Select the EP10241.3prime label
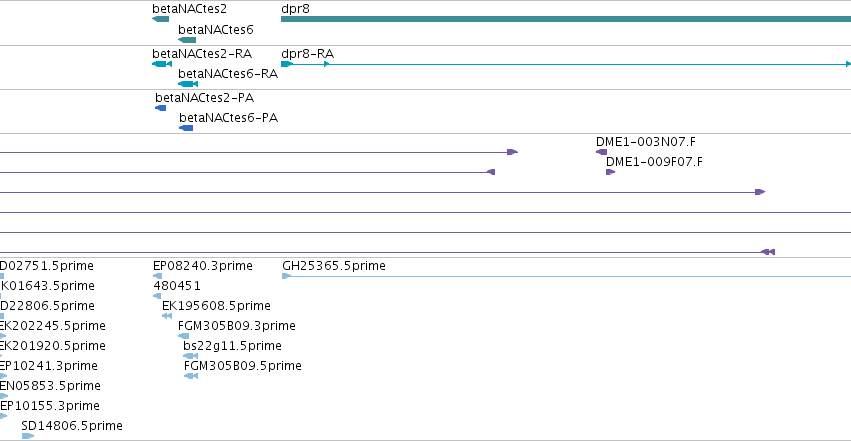851x441 pixels. point(49,366)
